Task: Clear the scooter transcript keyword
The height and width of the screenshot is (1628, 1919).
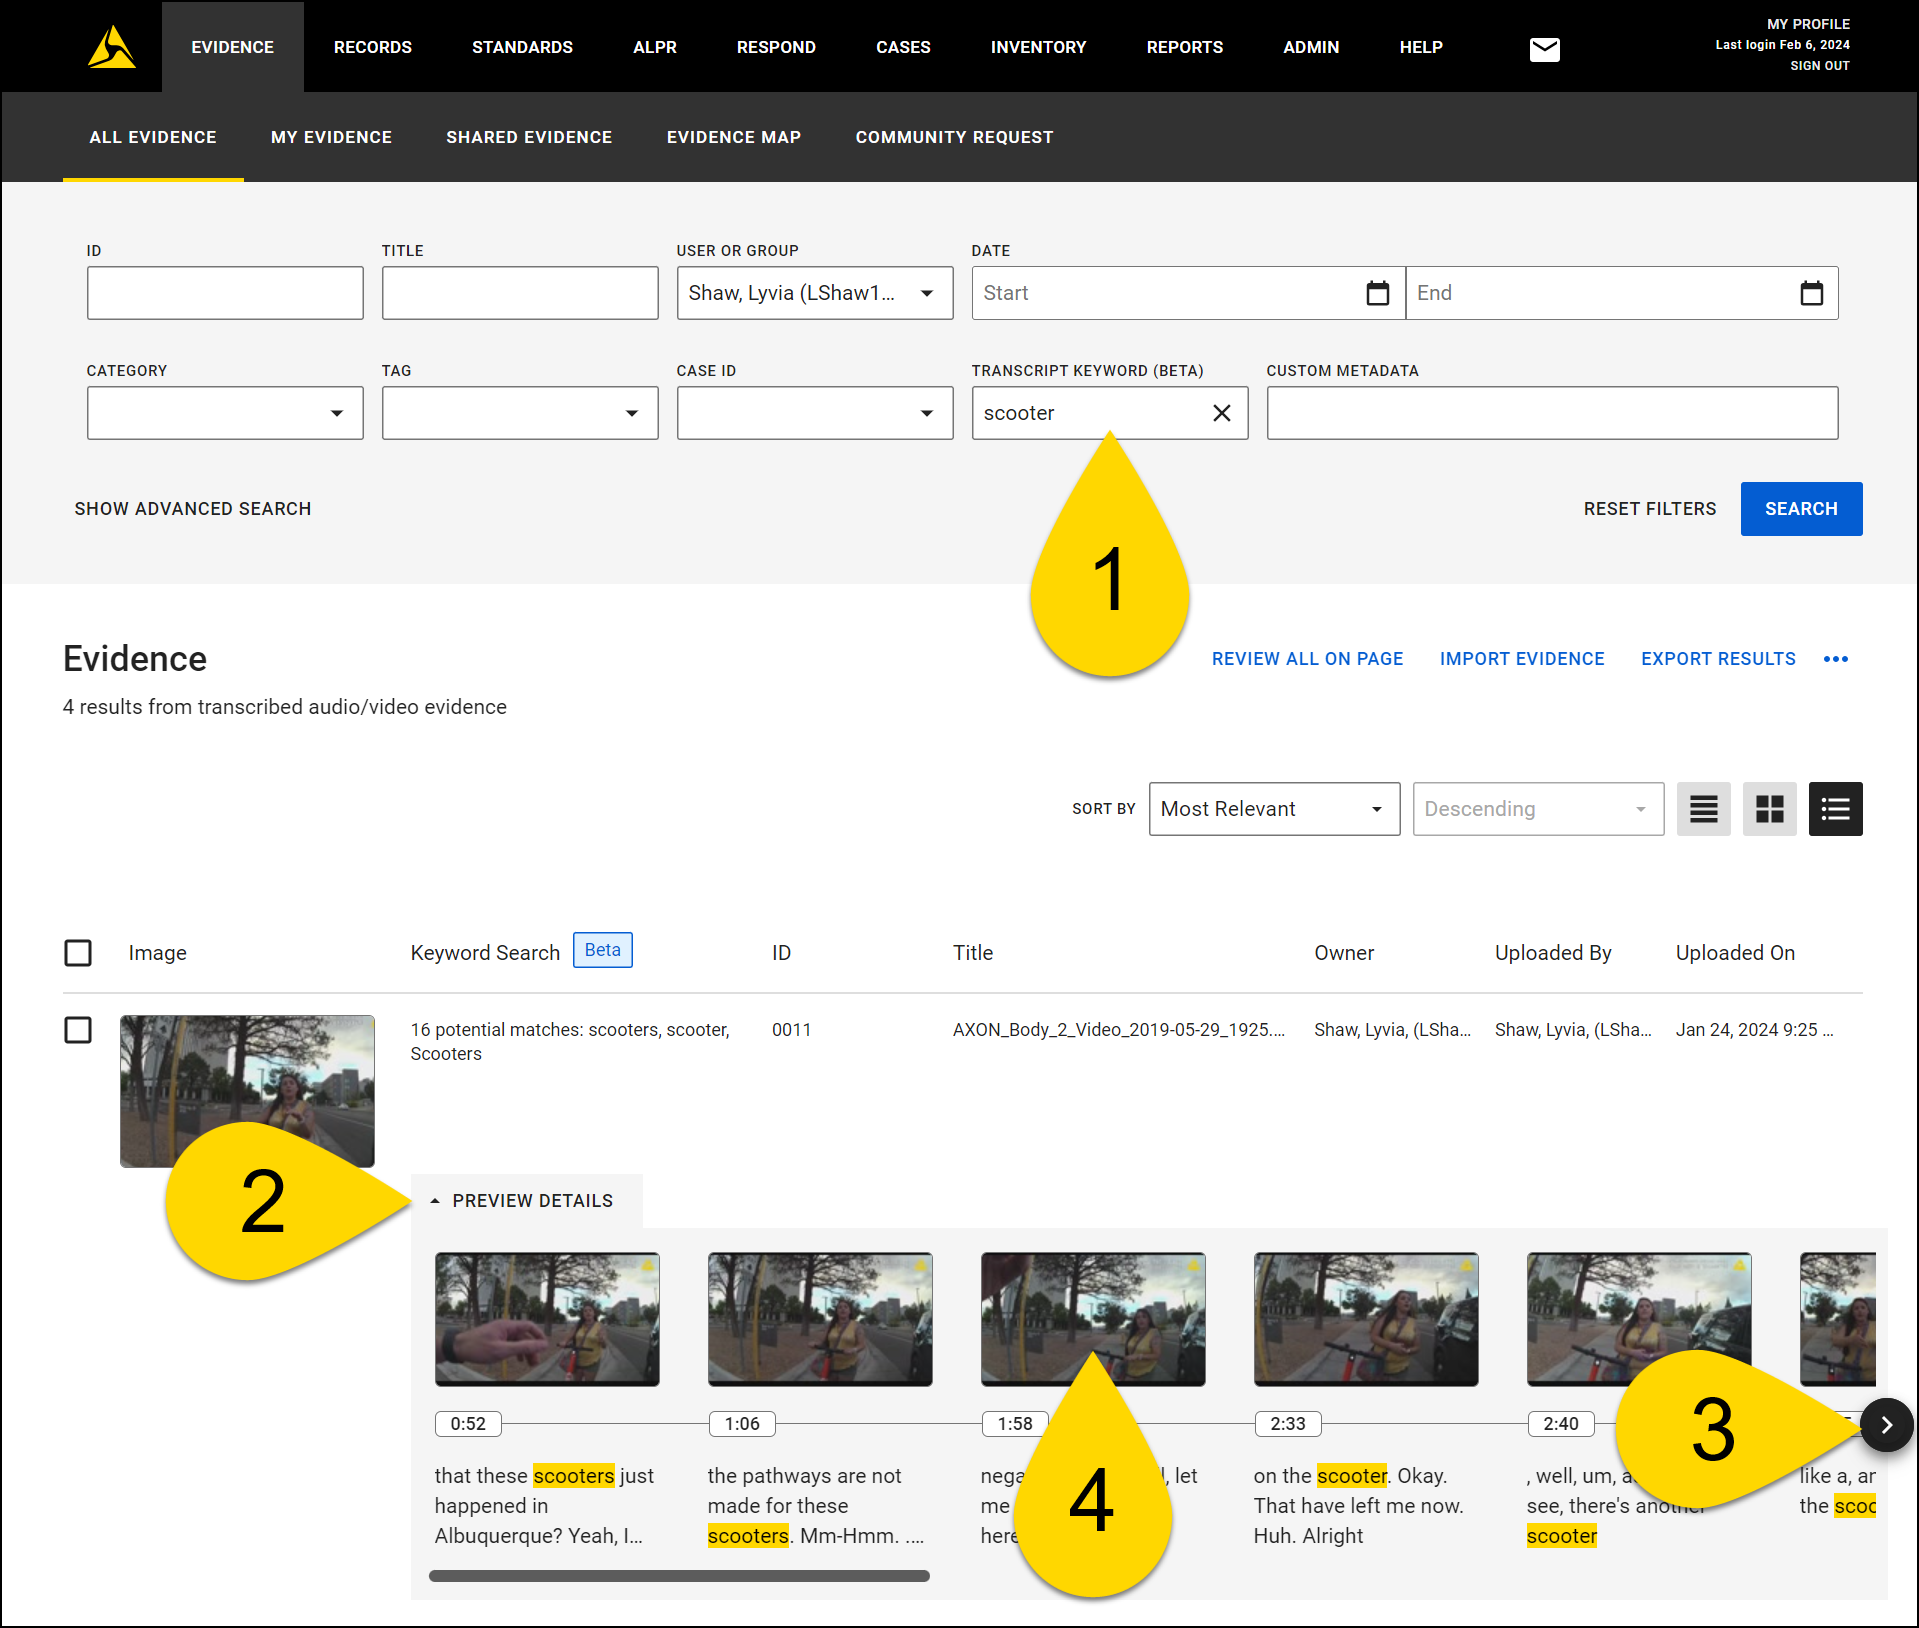Action: [x=1221, y=413]
